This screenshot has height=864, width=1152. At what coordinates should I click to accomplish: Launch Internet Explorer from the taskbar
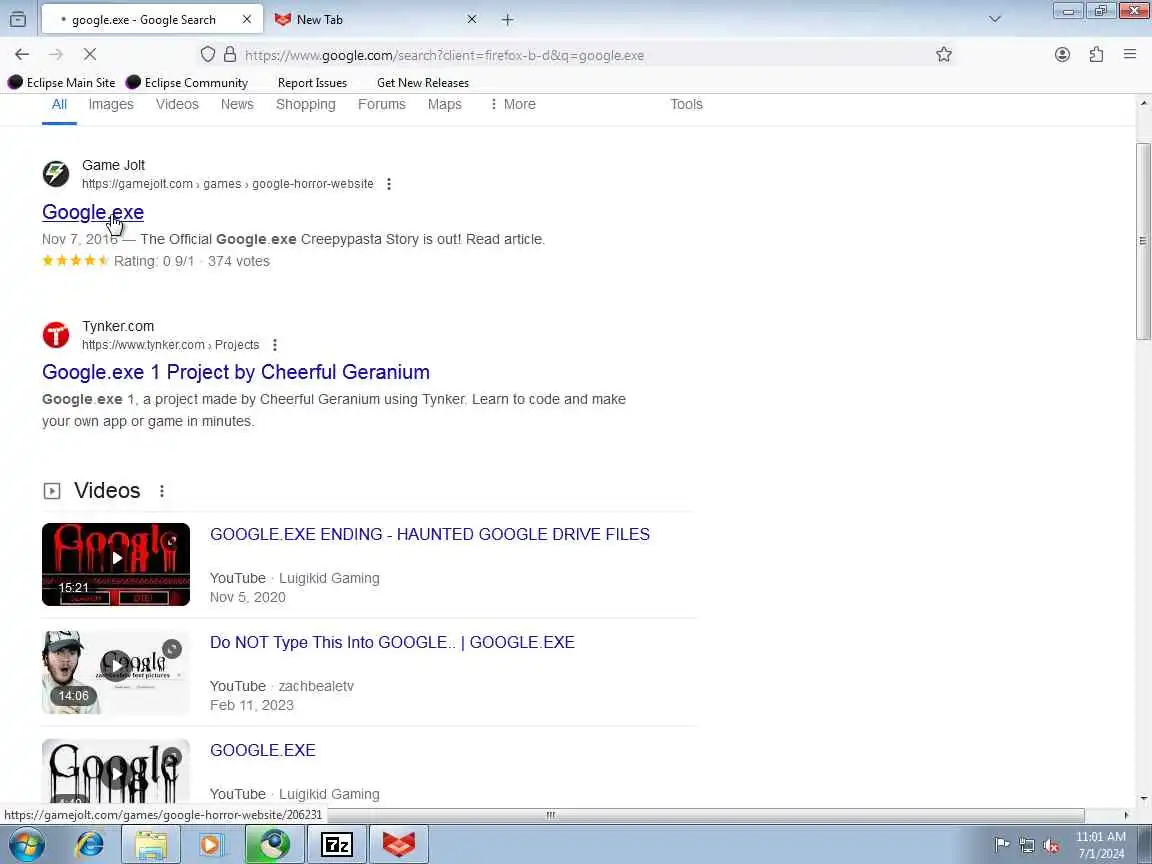(89, 845)
